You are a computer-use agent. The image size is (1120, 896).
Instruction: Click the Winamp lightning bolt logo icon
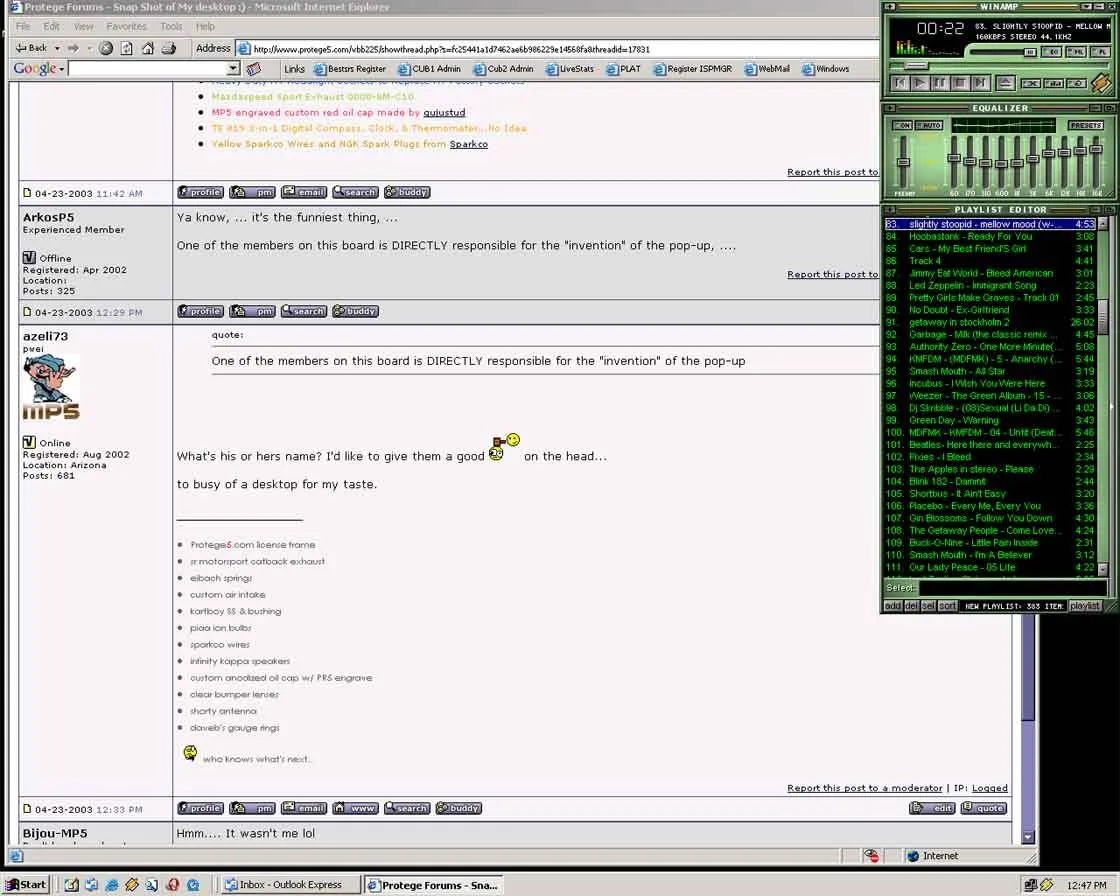pos(1100,82)
